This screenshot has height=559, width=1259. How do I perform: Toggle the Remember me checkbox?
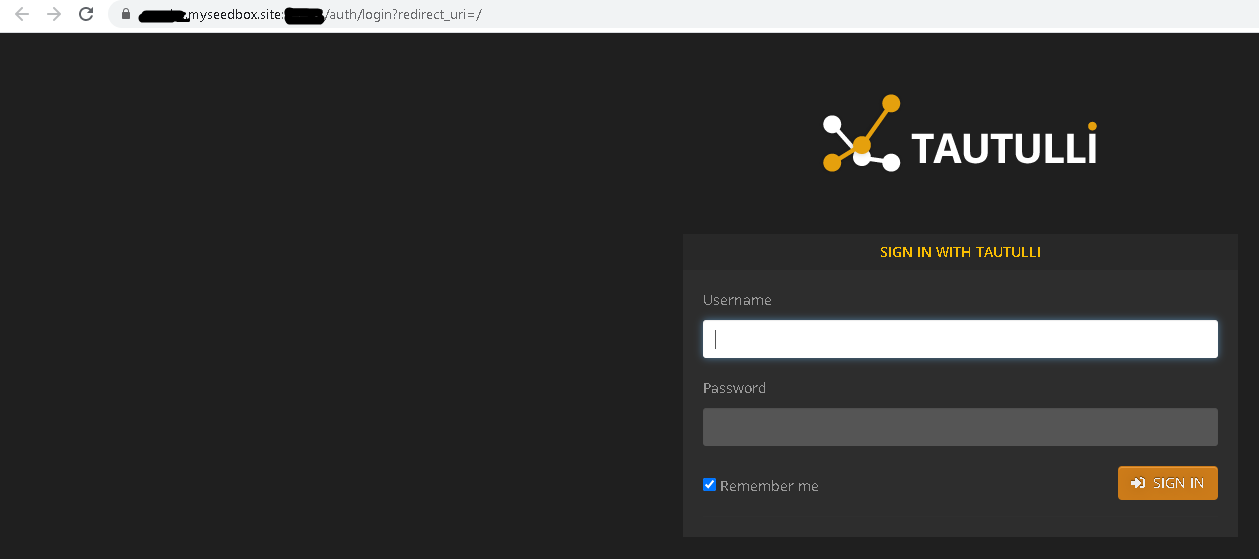coord(710,485)
